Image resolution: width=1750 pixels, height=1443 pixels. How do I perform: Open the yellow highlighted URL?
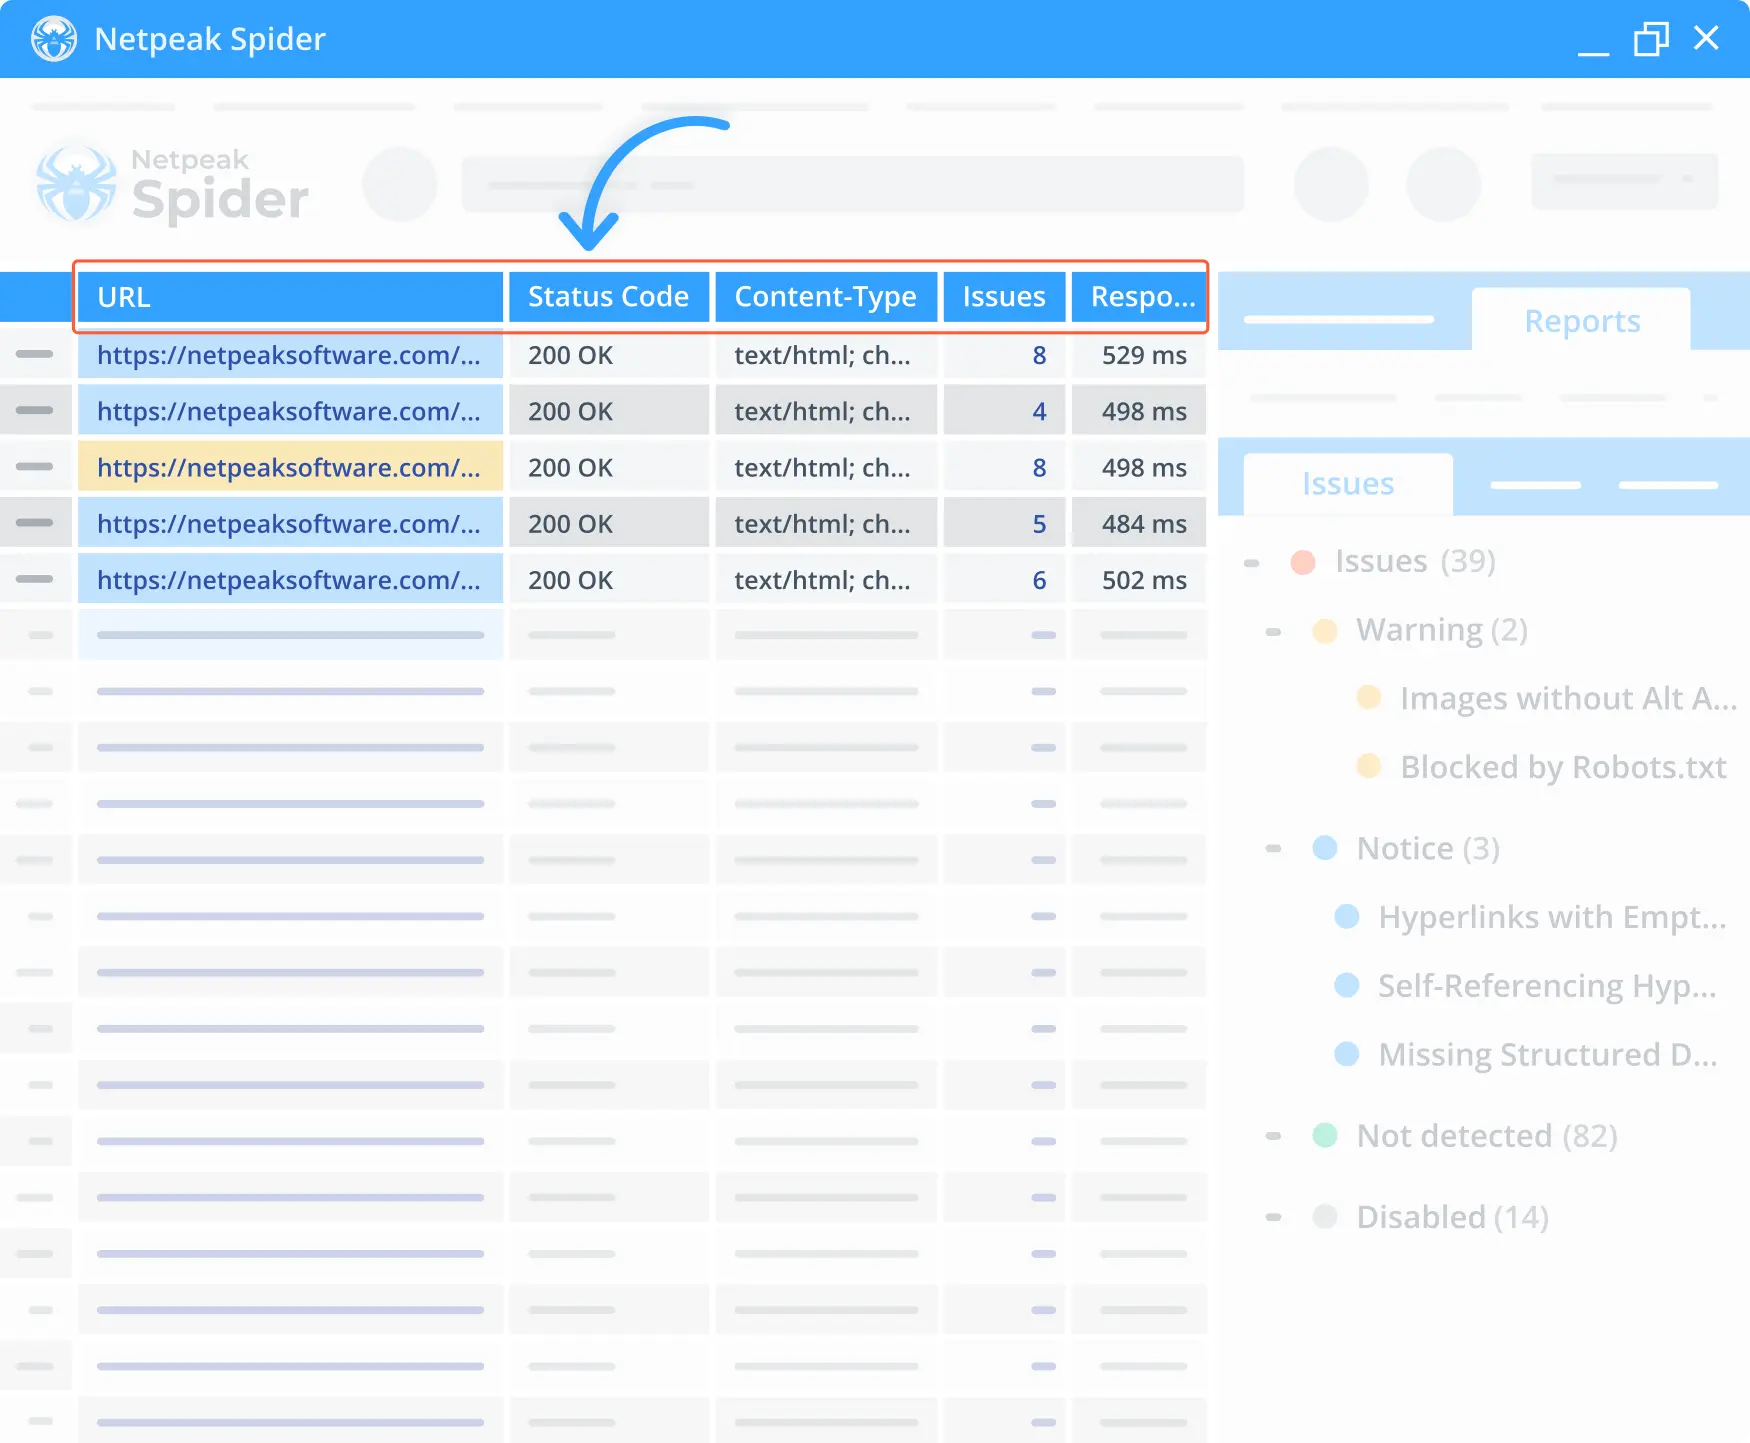click(289, 468)
